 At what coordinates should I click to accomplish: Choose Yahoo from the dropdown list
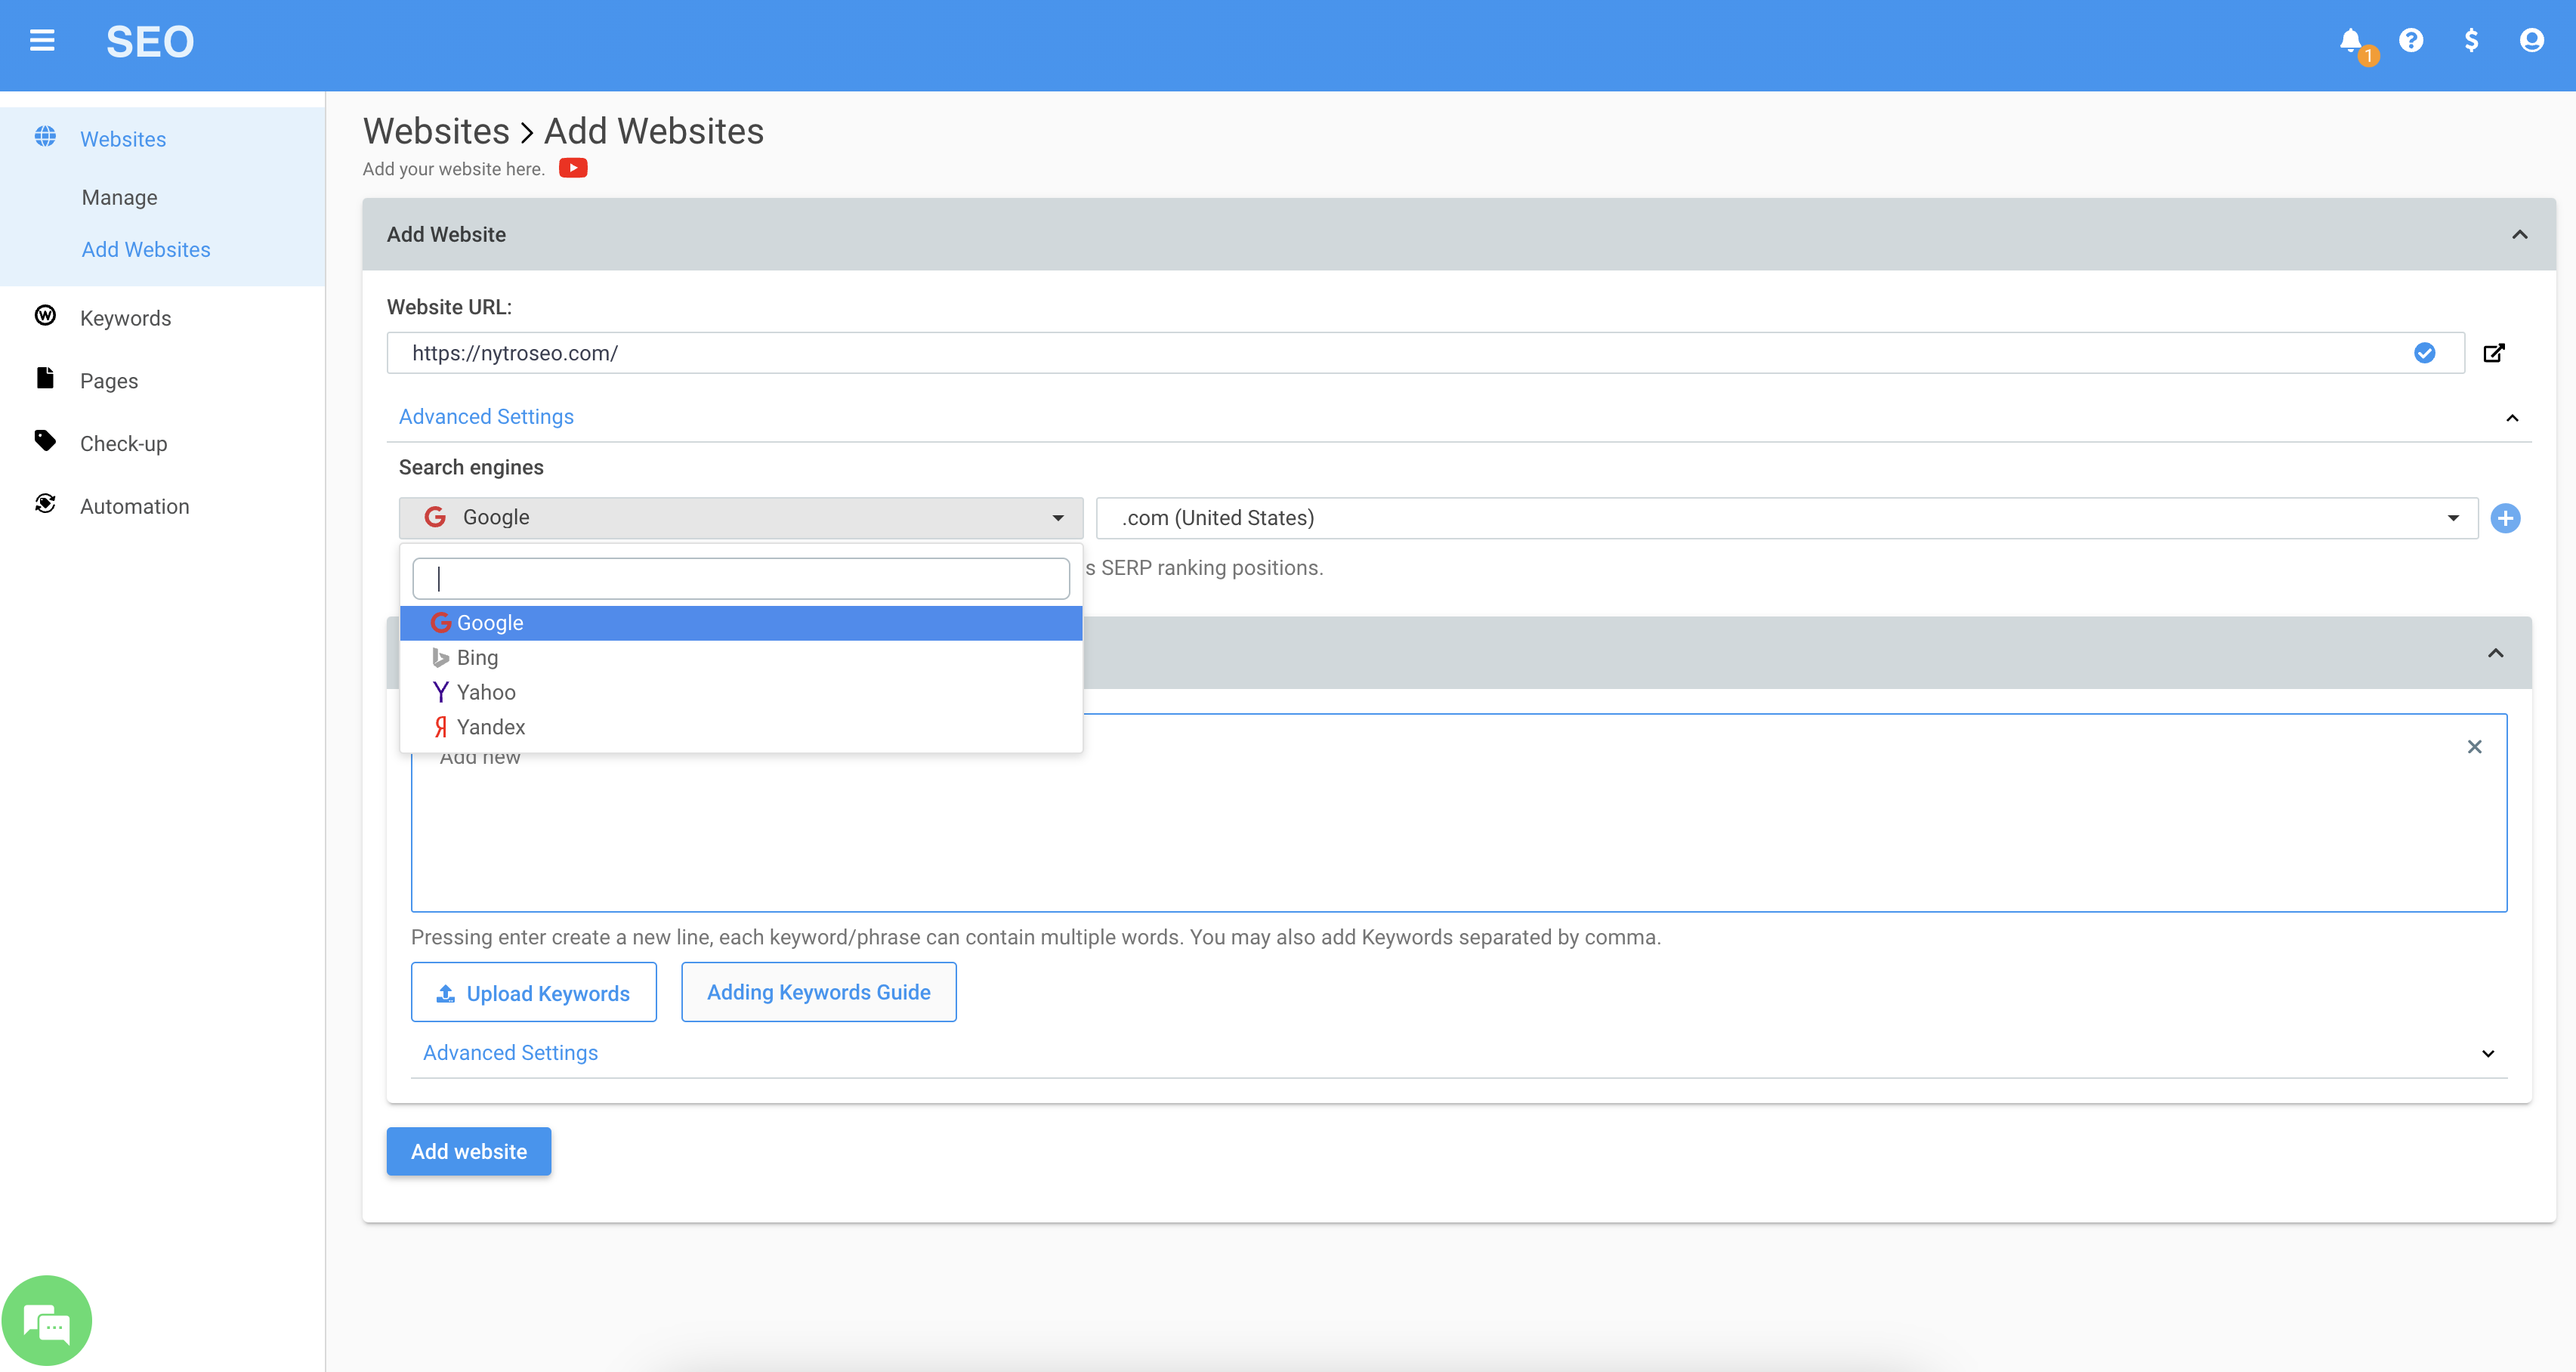741,693
